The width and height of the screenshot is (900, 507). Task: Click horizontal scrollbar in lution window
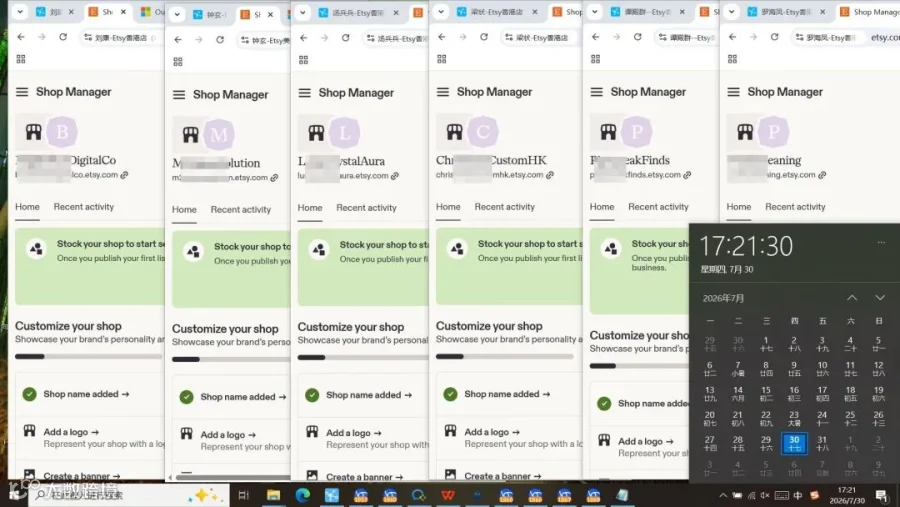(232, 477)
